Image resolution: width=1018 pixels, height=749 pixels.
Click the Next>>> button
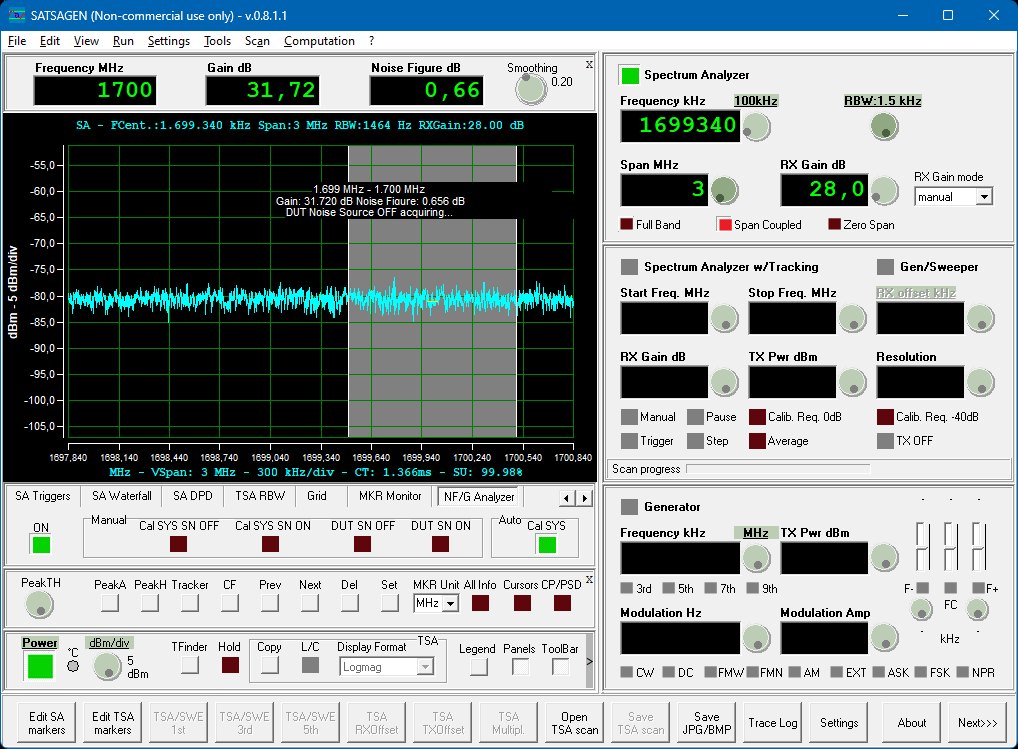[x=978, y=723]
